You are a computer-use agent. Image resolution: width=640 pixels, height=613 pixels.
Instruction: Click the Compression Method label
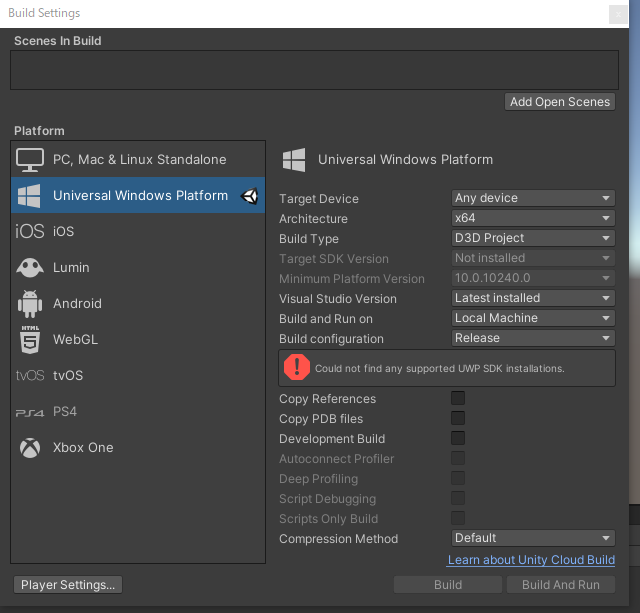coord(338,539)
